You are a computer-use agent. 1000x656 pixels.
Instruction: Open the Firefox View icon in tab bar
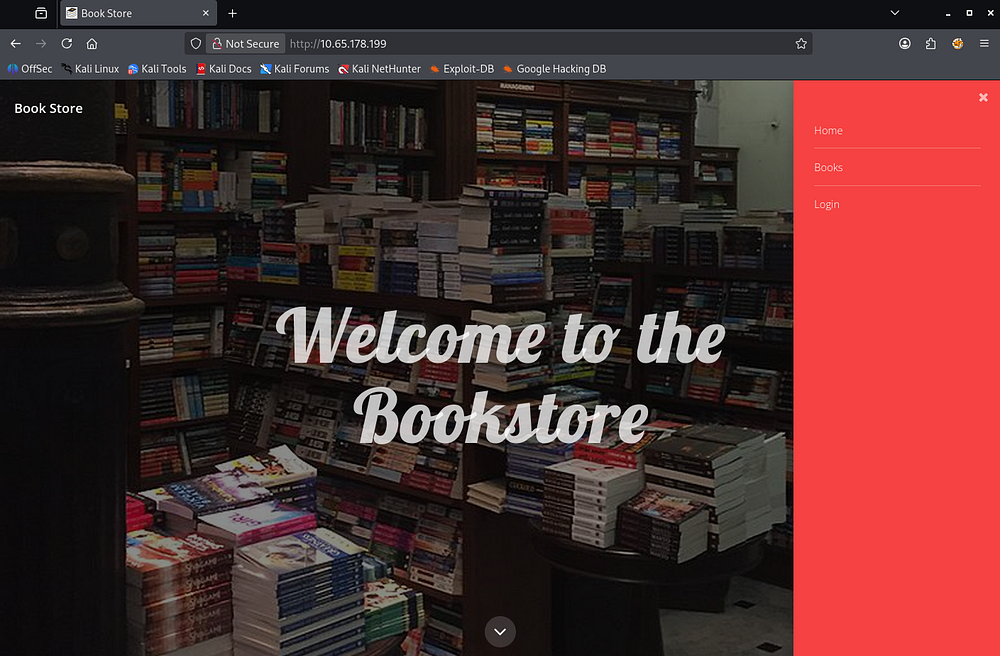click(41, 13)
